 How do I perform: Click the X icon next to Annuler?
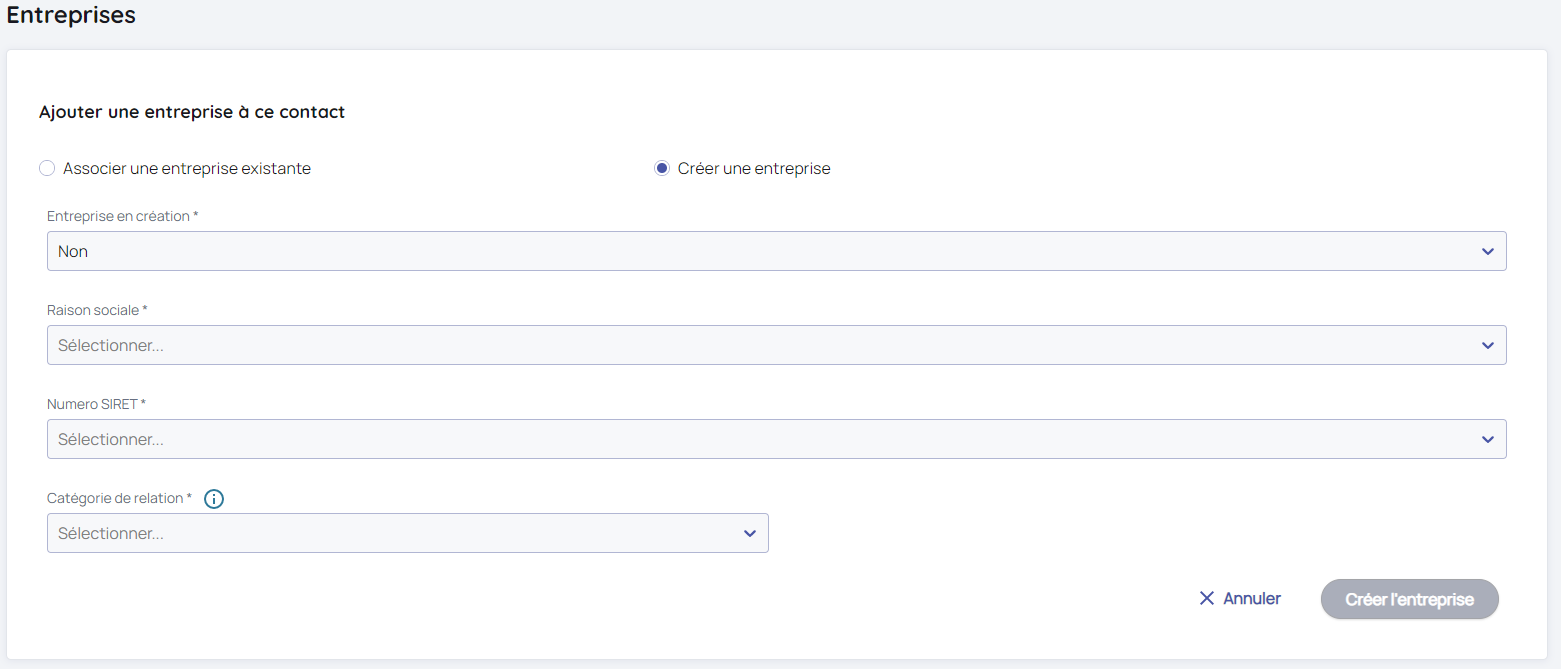tap(1206, 599)
